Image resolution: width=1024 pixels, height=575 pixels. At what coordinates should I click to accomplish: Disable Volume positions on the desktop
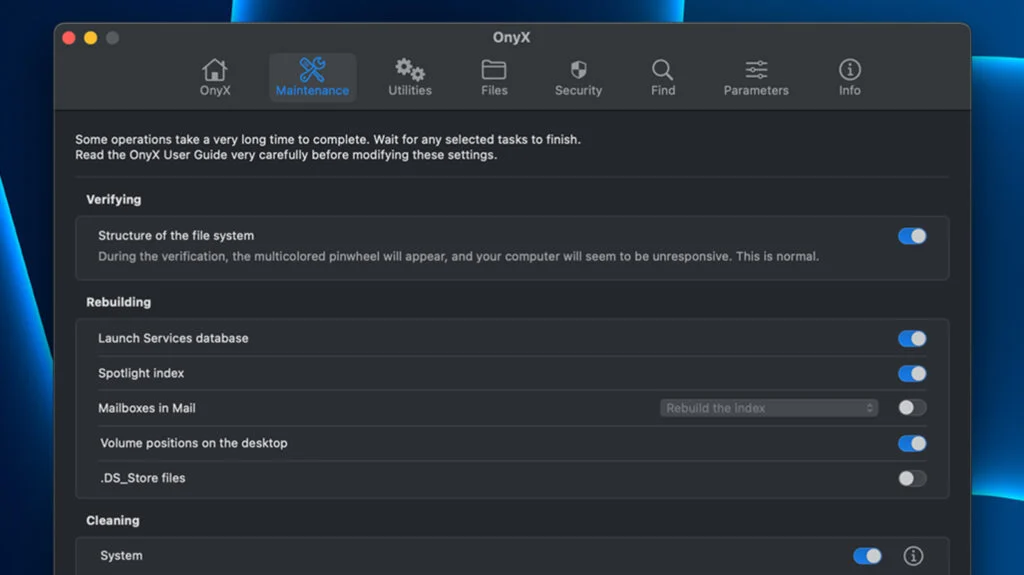pos(912,444)
